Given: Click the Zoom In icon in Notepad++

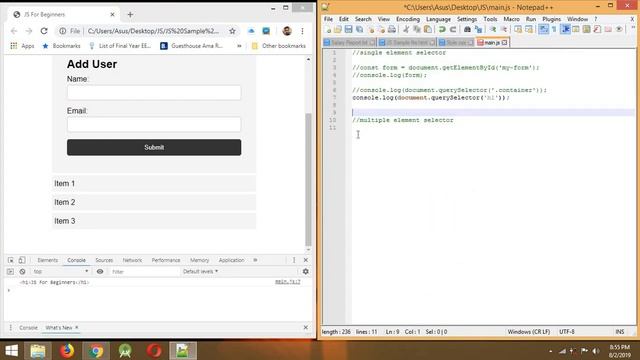Looking at the screenshot, I should tap(493, 29).
